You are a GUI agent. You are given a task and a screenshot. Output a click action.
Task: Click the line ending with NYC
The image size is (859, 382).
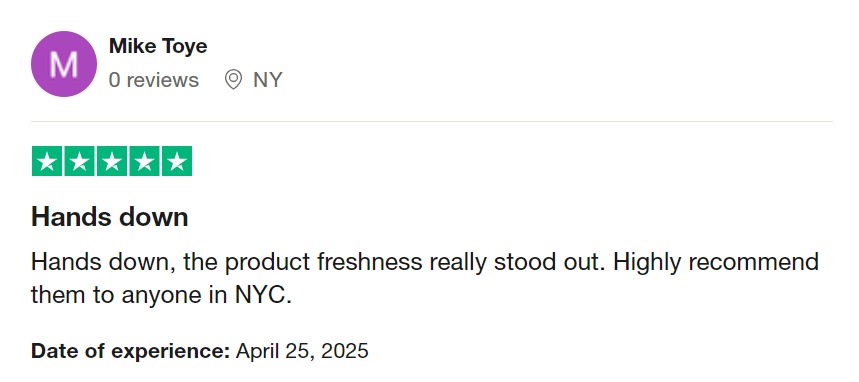pos(161,295)
